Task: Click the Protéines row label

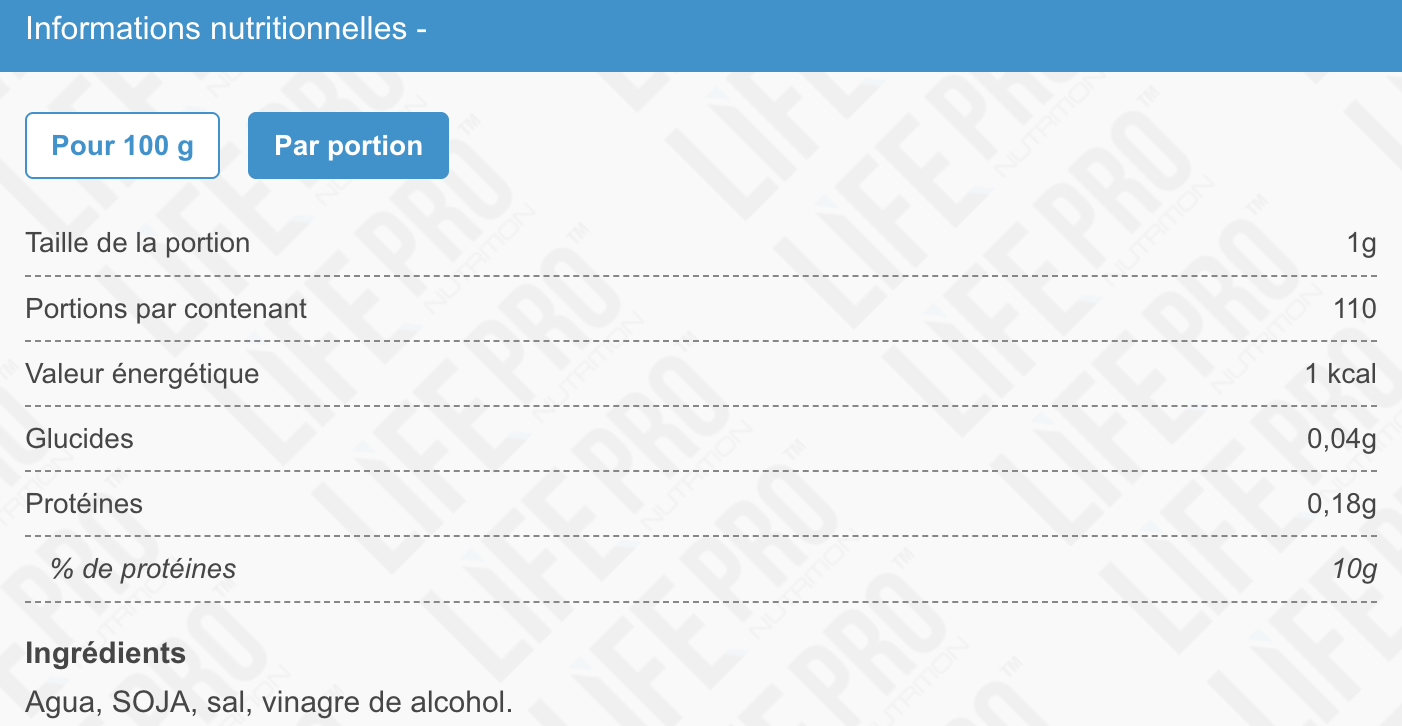Action: point(84,504)
